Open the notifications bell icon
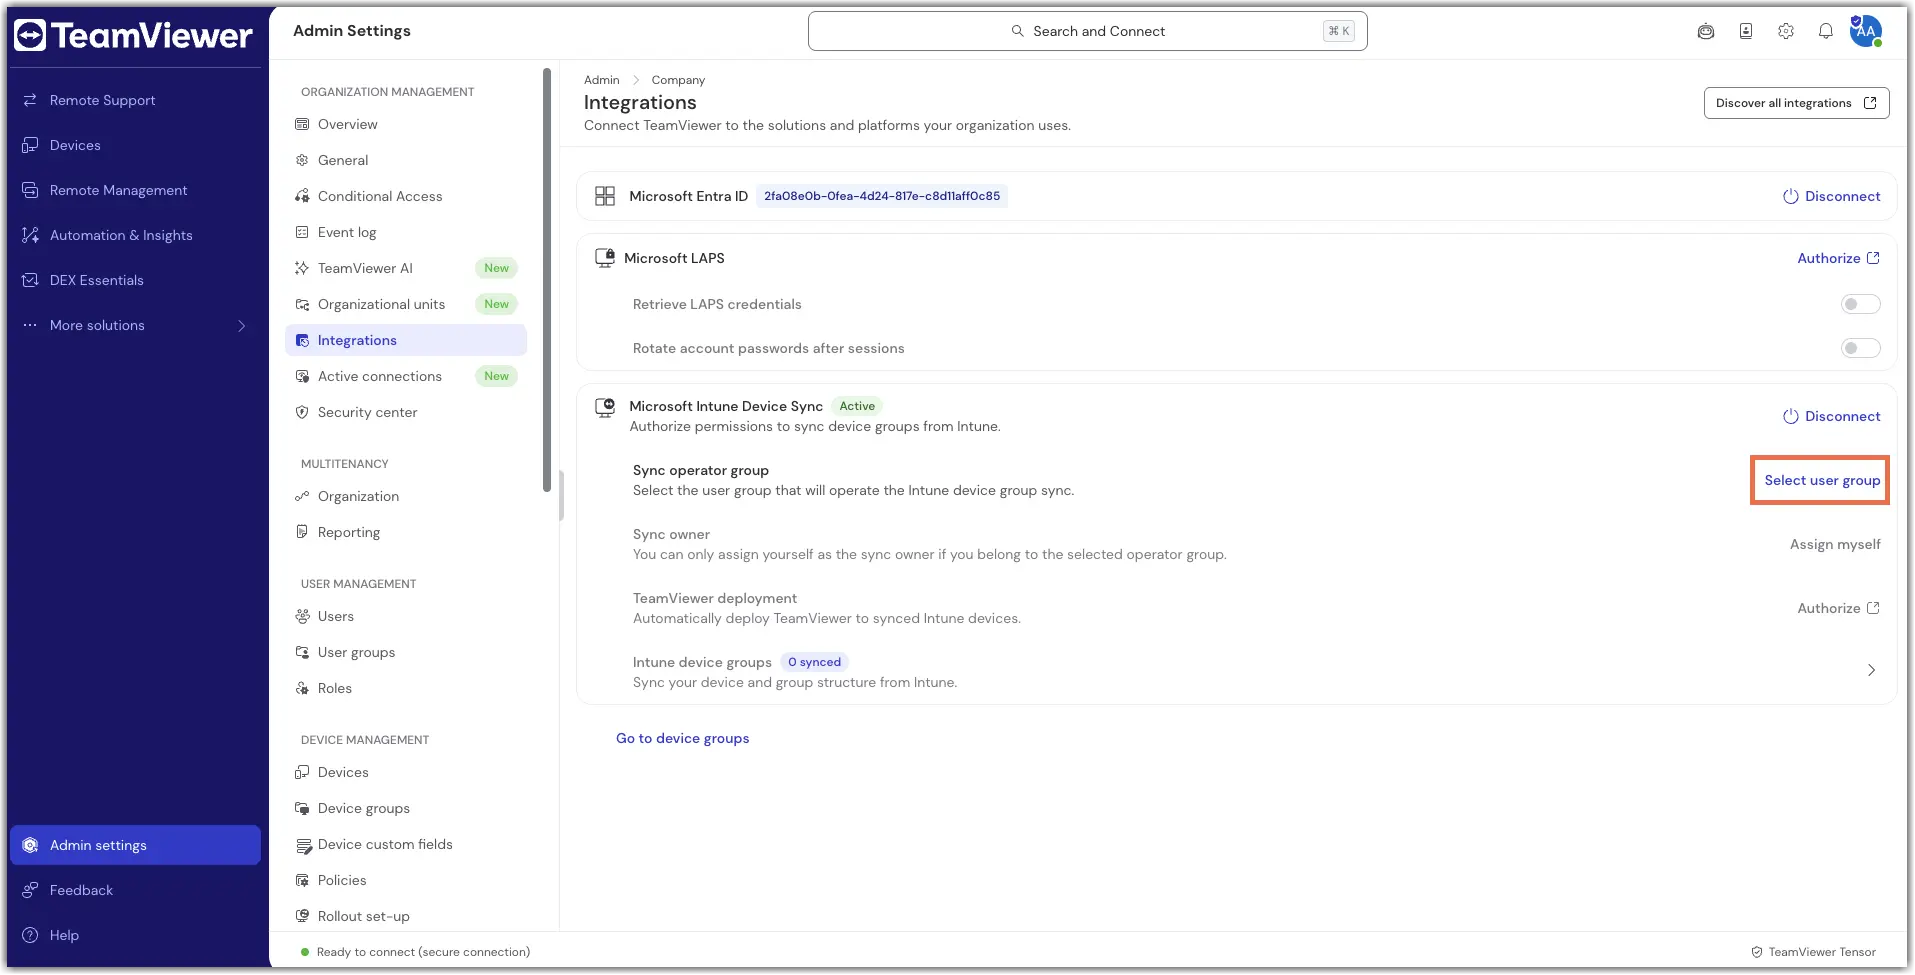This screenshot has width=1915, height=975. [x=1826, y=31]
